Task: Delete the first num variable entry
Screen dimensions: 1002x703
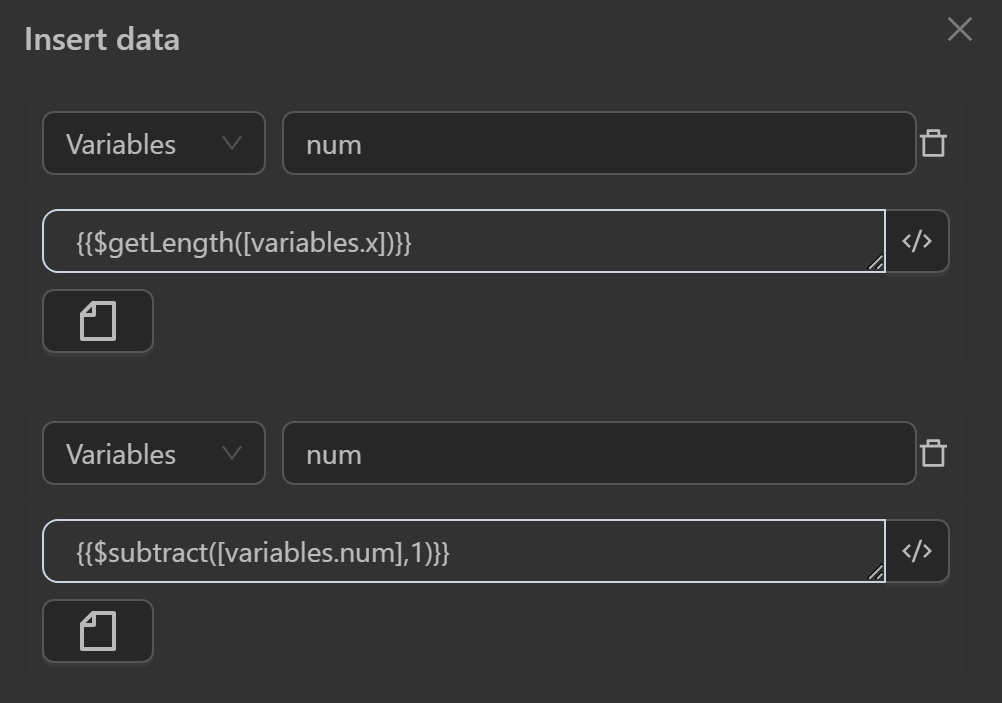Action: (x=933, y=143)
